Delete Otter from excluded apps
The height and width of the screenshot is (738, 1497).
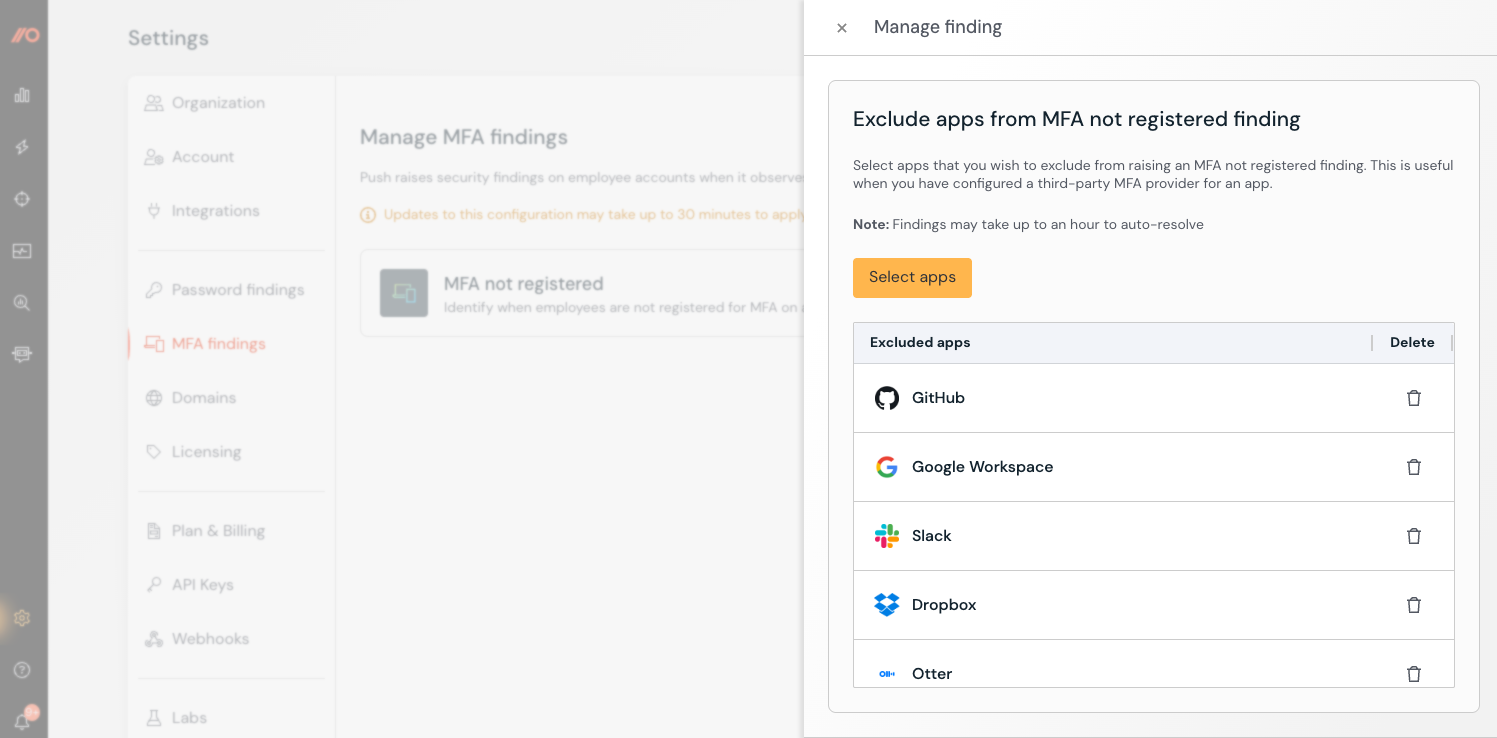(x=1414, y=674)
